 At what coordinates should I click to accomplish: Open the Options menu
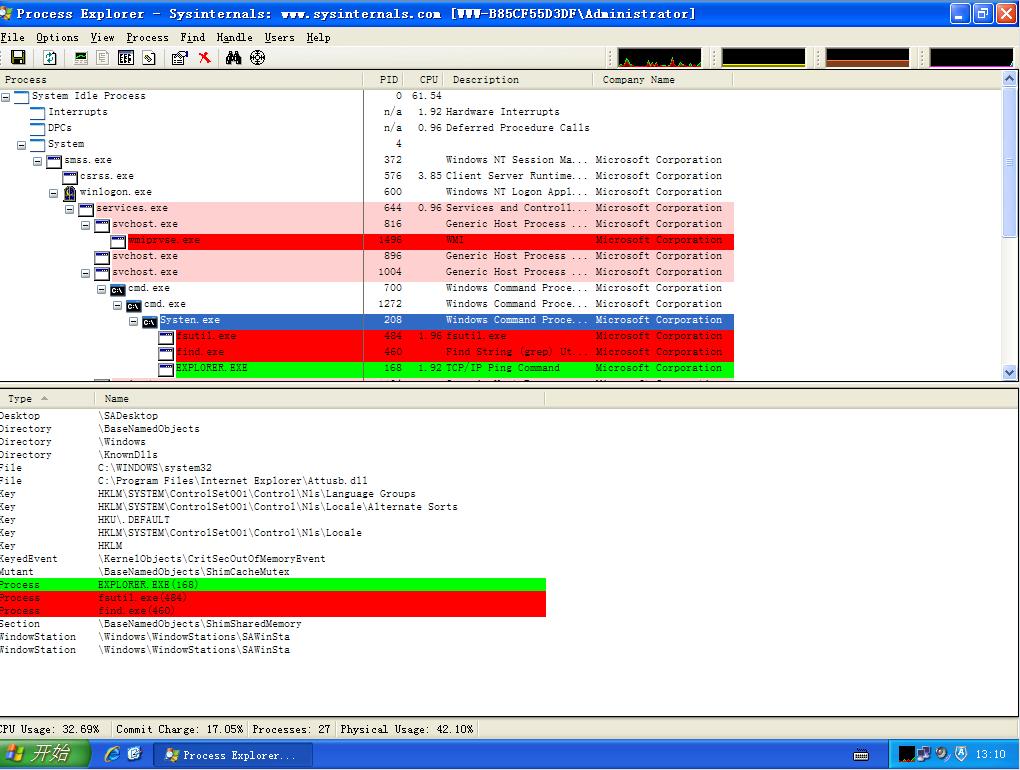click(57, 38)
